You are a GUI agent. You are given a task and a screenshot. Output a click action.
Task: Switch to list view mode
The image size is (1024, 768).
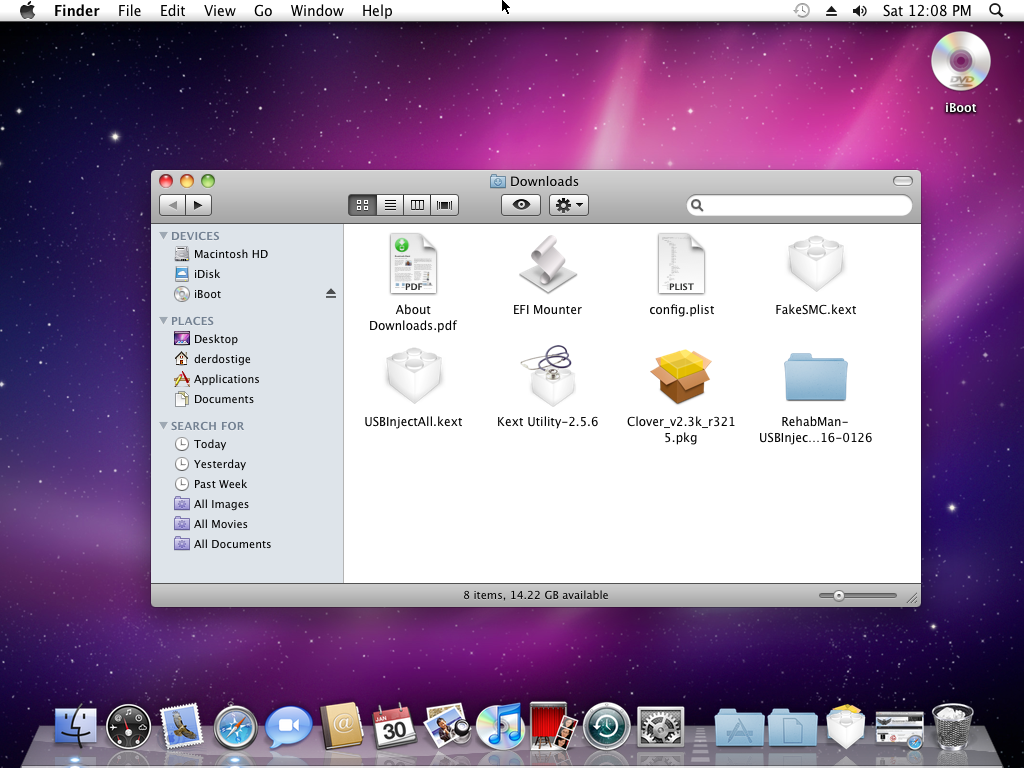tap(390, 205)
